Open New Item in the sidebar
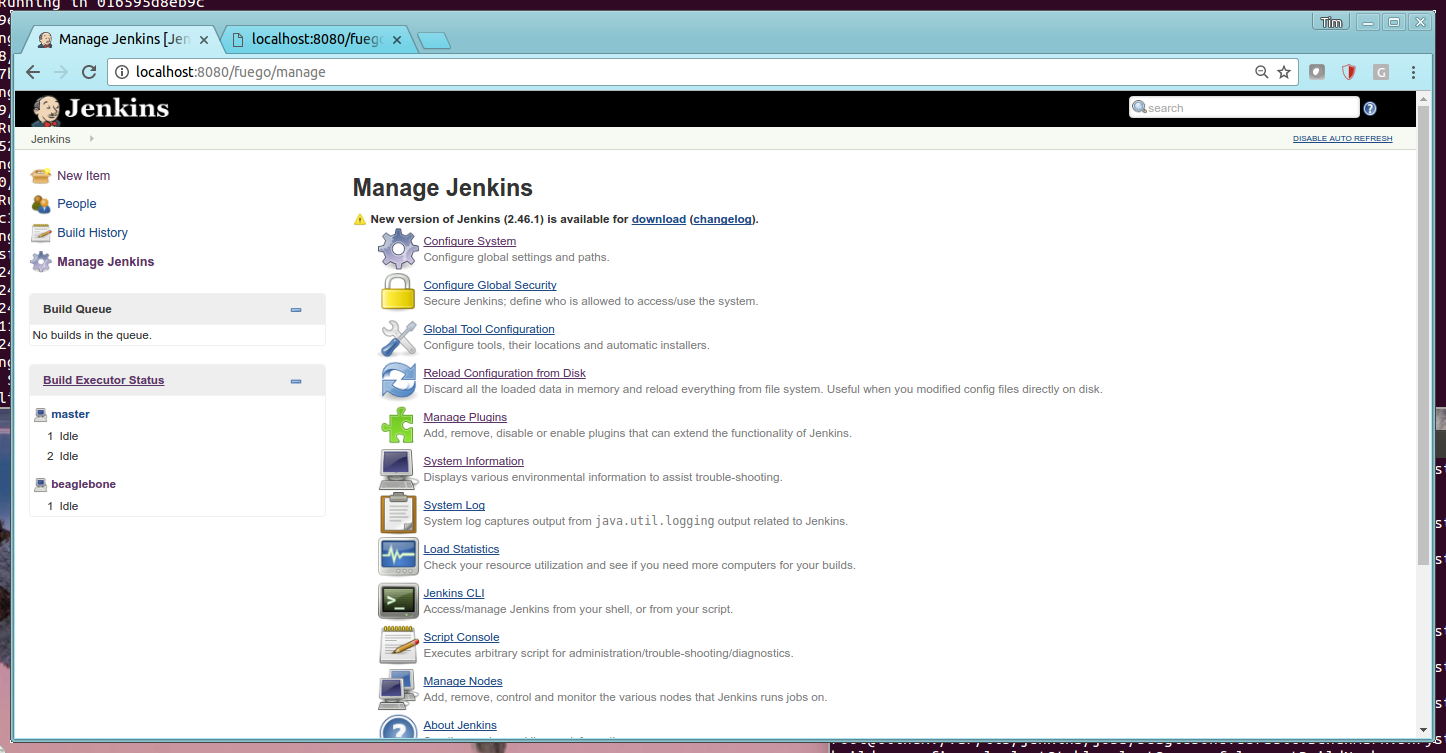The image size is (1446, 753). 84,176
